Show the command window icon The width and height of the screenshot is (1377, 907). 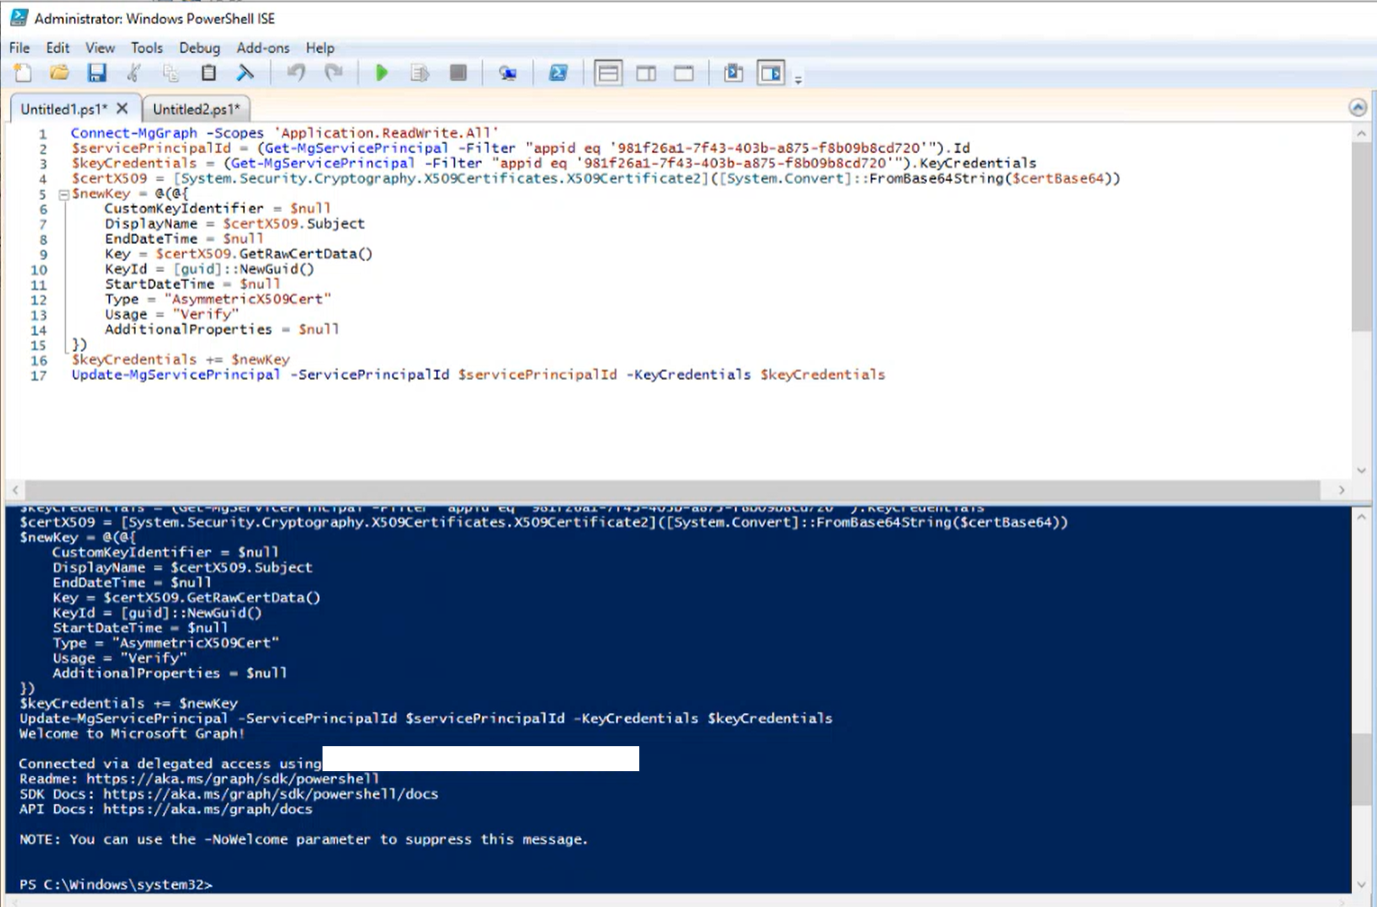733,73
